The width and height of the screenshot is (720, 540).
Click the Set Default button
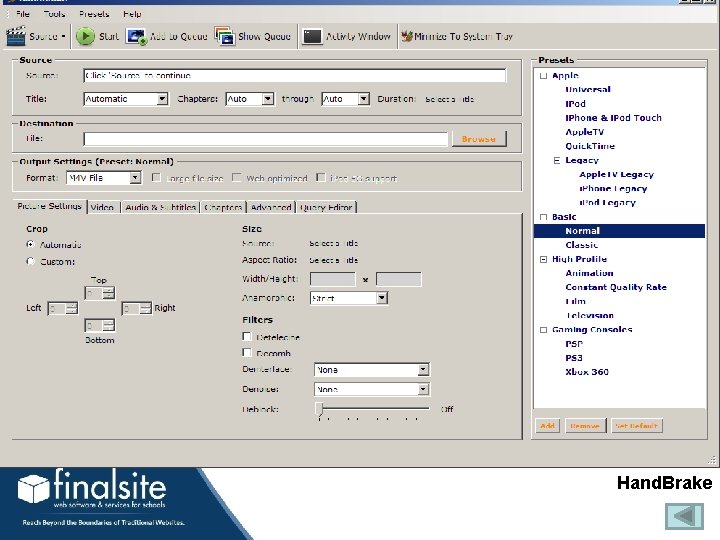click(x=636, y=426)
